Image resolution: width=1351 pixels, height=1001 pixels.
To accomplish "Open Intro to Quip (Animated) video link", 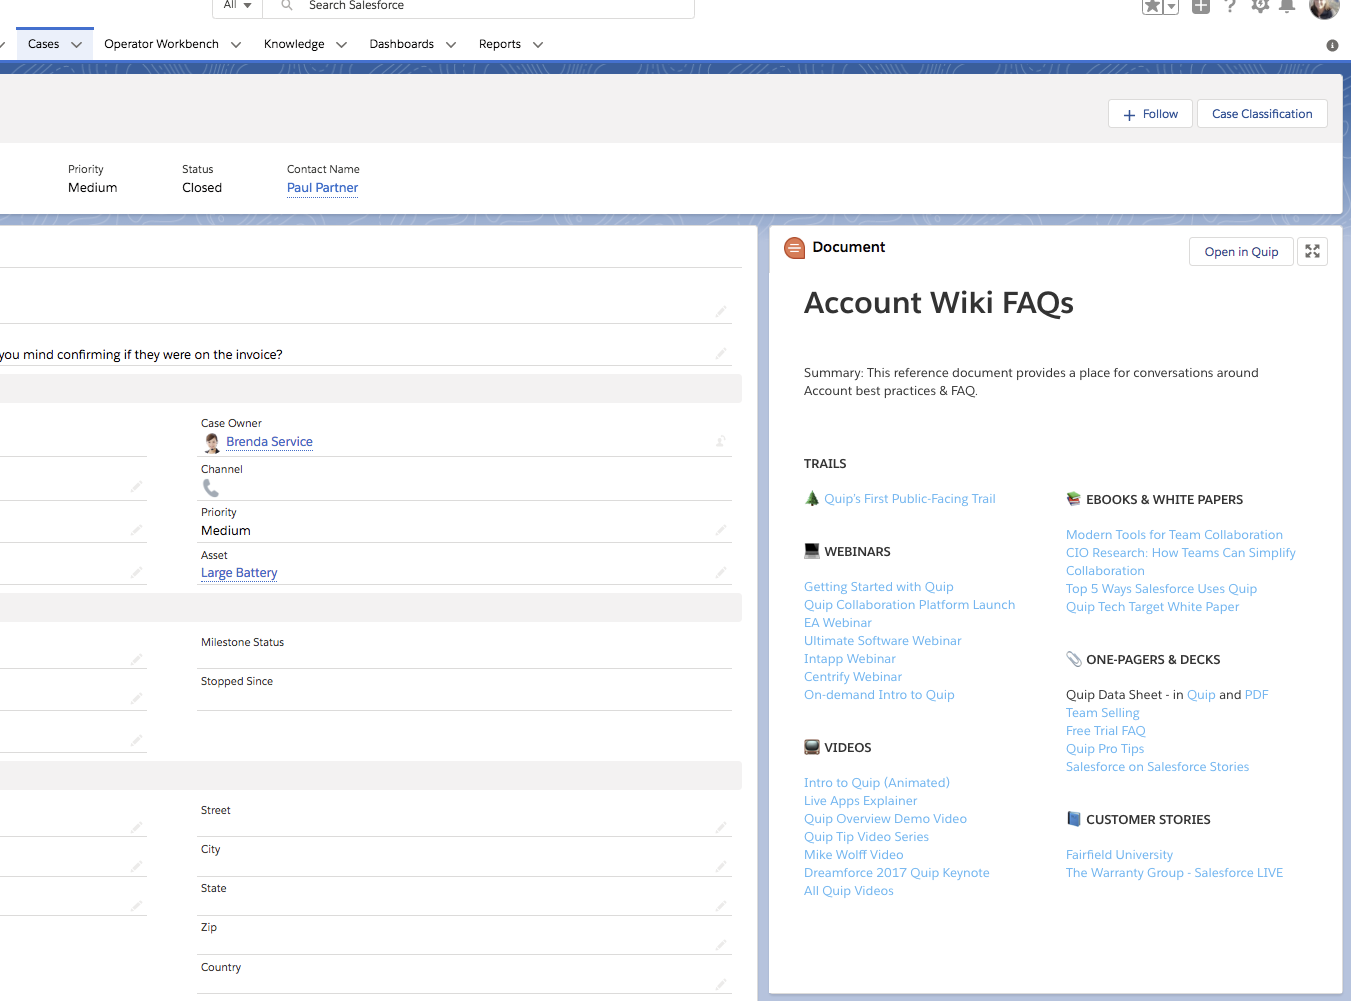I will coord(877,782).
